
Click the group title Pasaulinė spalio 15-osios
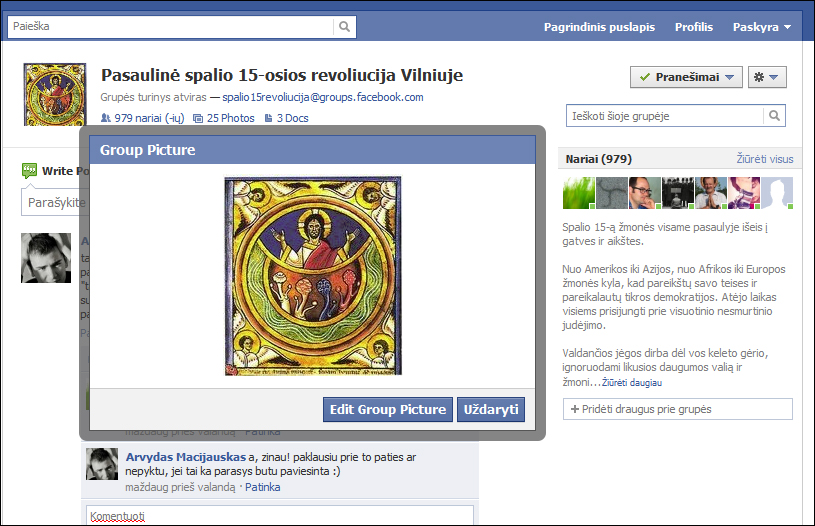coord(282,75)
